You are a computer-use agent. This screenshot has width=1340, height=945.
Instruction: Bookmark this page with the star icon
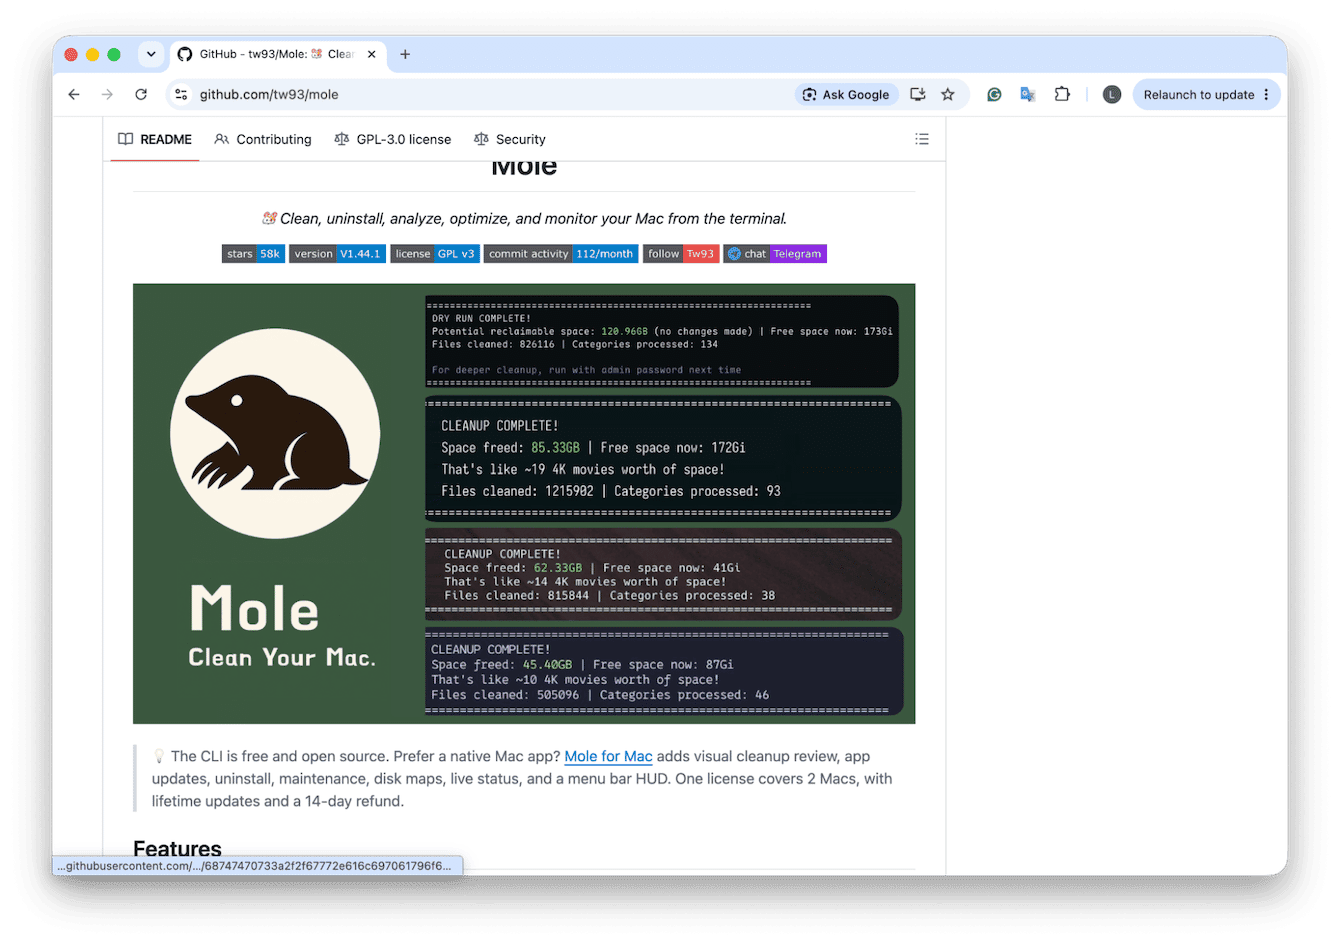(x=948, y=94)
